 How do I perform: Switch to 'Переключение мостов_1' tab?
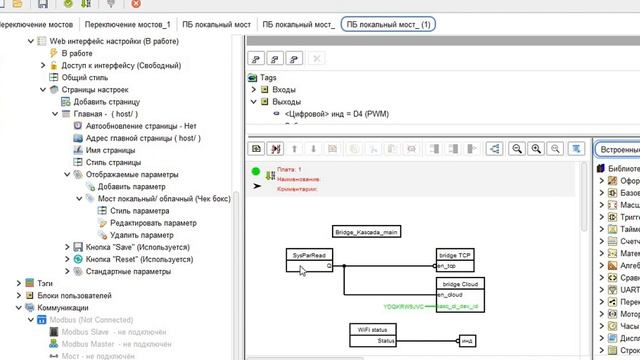127,24
